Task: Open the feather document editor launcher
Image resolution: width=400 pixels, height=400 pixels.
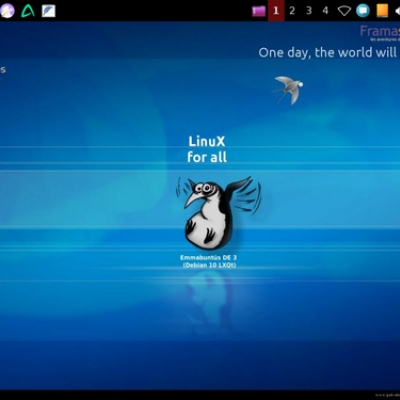Action: [49, 11]
